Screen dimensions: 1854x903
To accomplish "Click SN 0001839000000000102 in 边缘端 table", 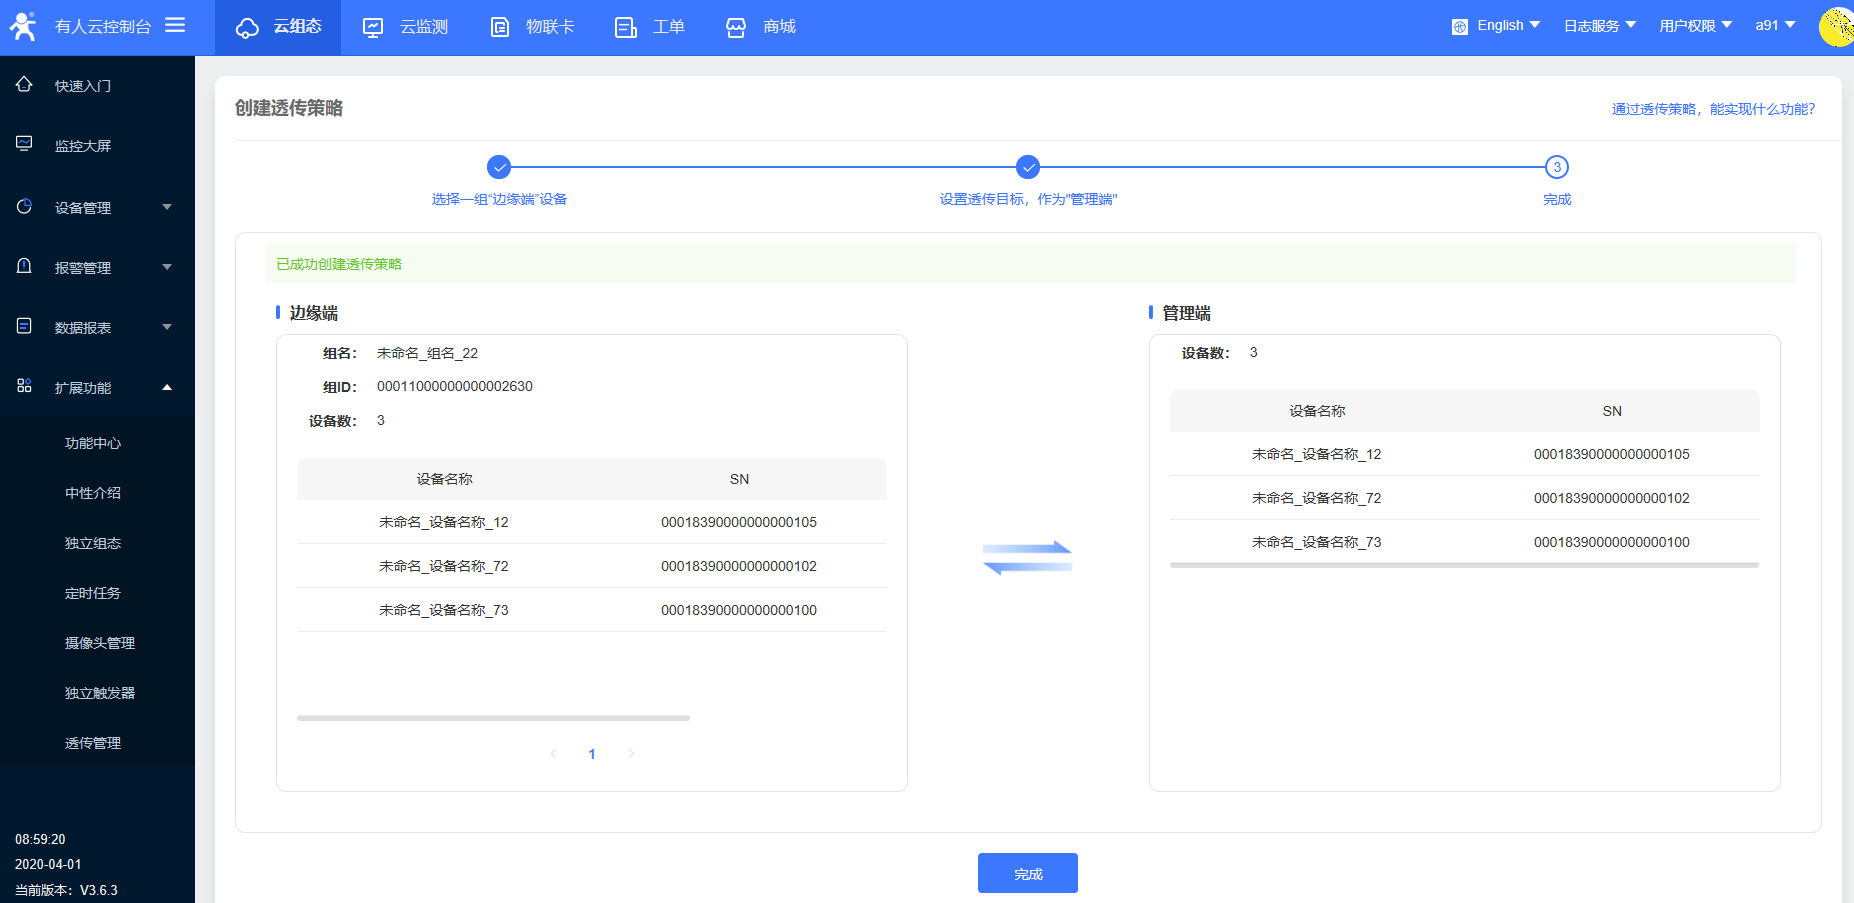I will 739,566.
